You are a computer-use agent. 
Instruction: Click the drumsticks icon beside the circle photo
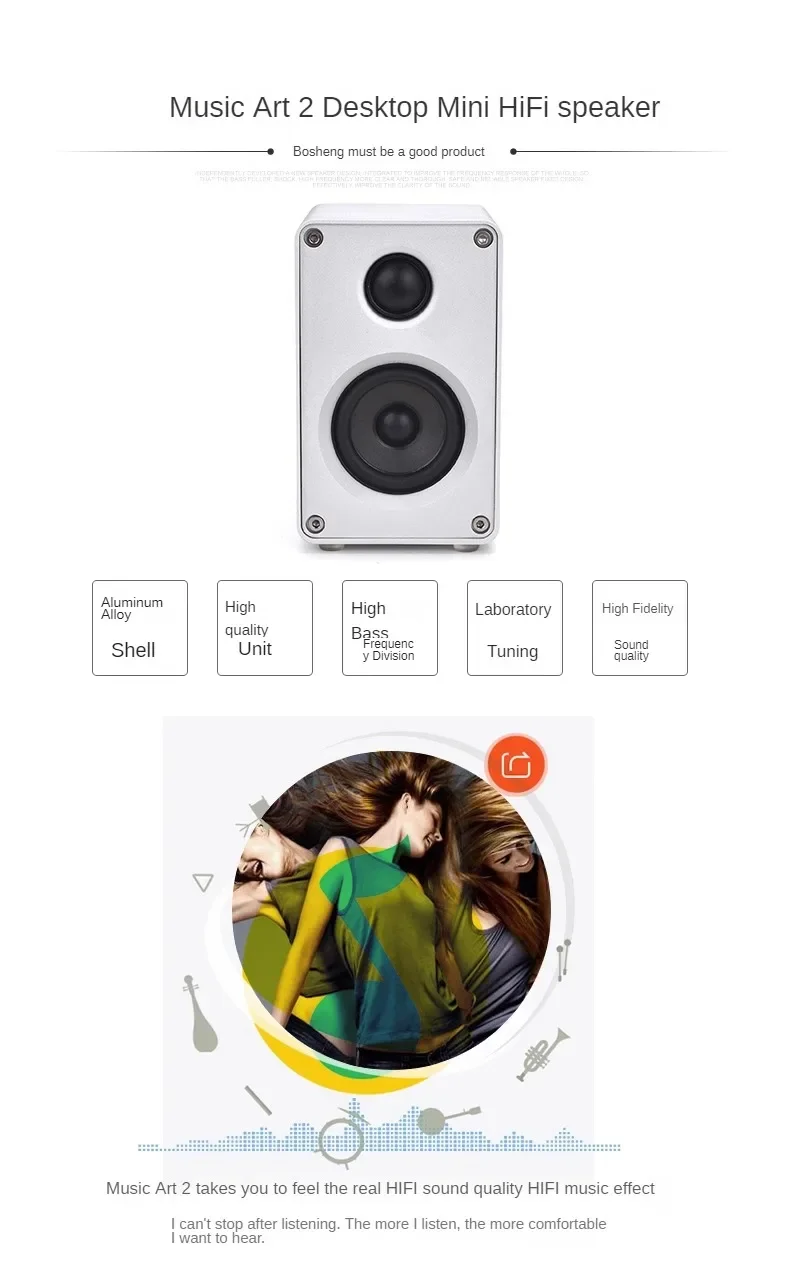point(564,958)
